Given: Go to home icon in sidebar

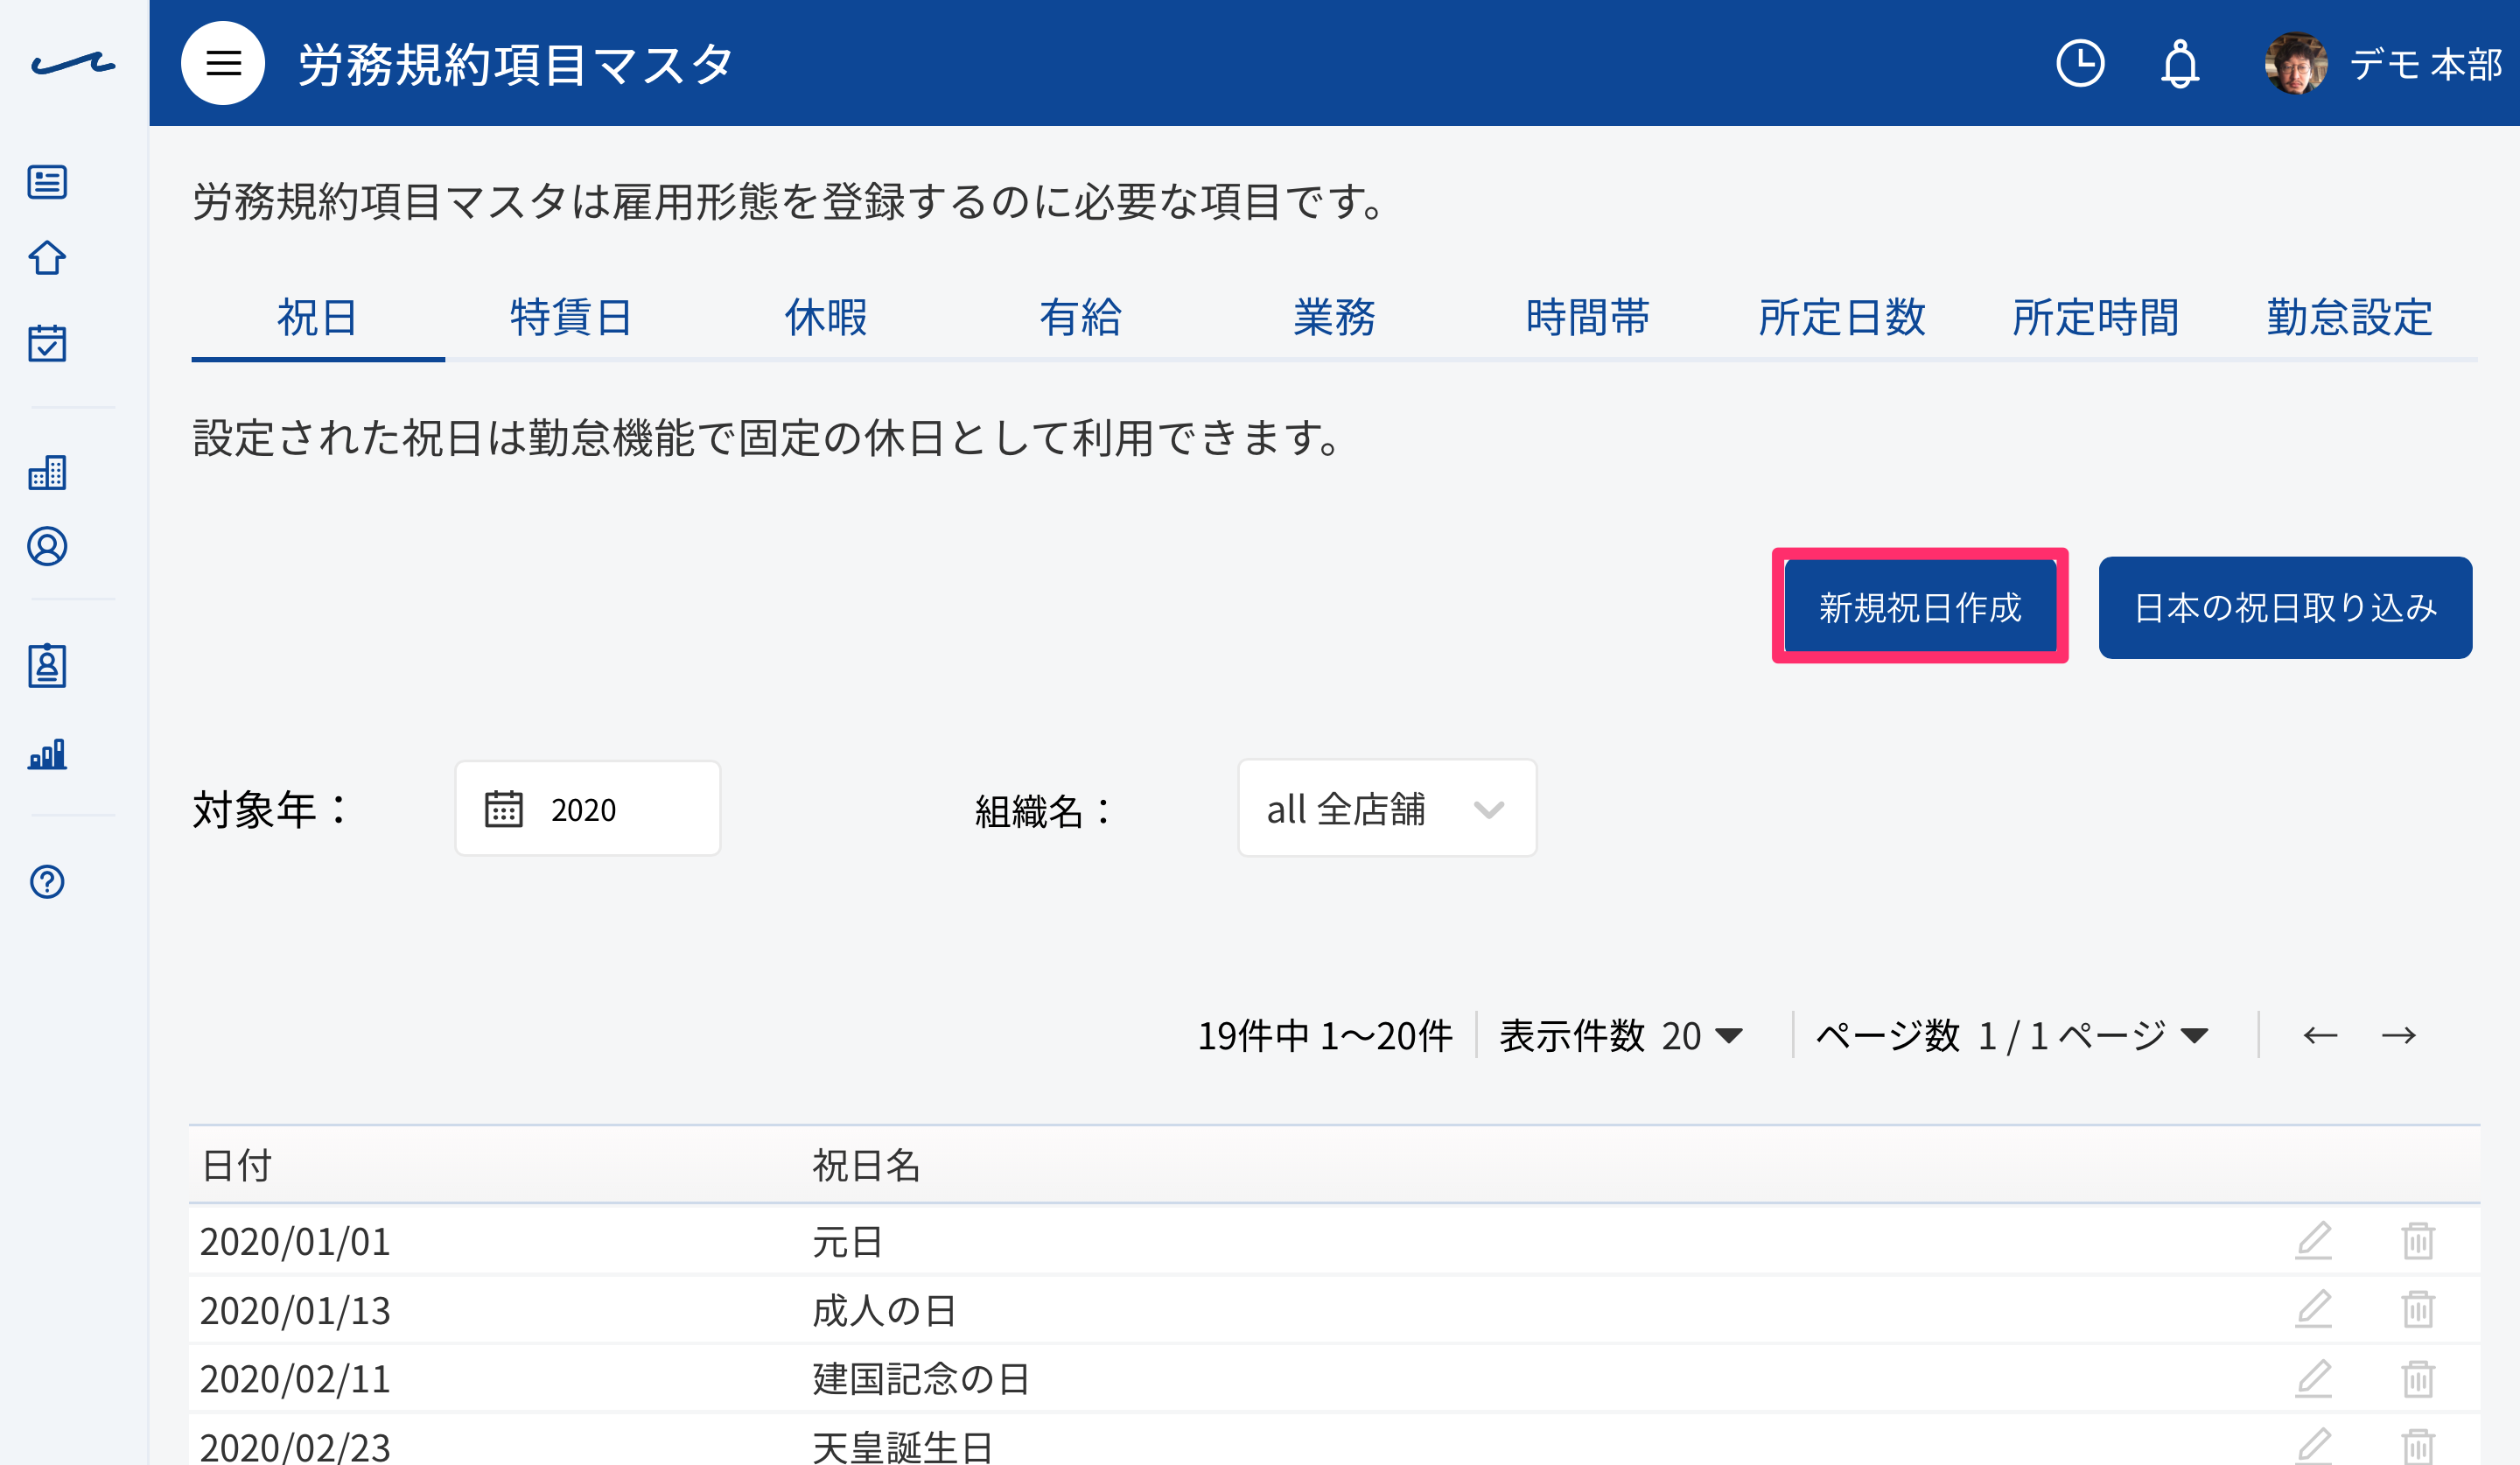Looking at the screenshot, I should coord(47,258).
